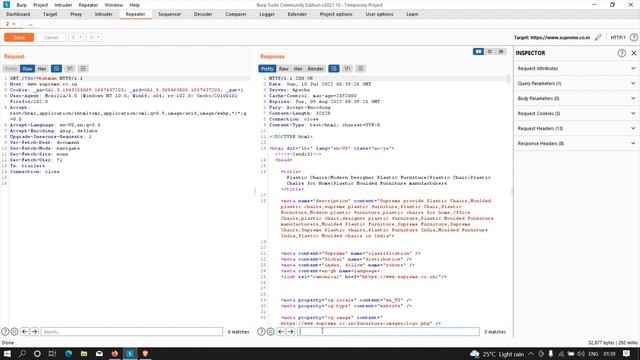Open the Window menu
The height and width of the screenshot is (360, 640).
[x=113, y=5]
